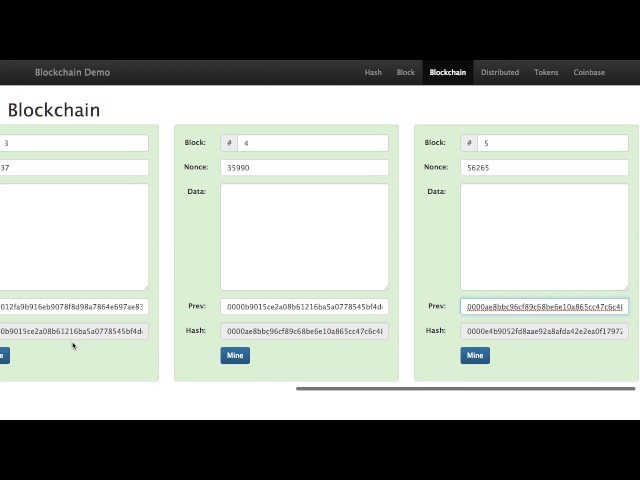Click the # addon icon of block 4
The image size is (640, 480).
coord(229,143)
